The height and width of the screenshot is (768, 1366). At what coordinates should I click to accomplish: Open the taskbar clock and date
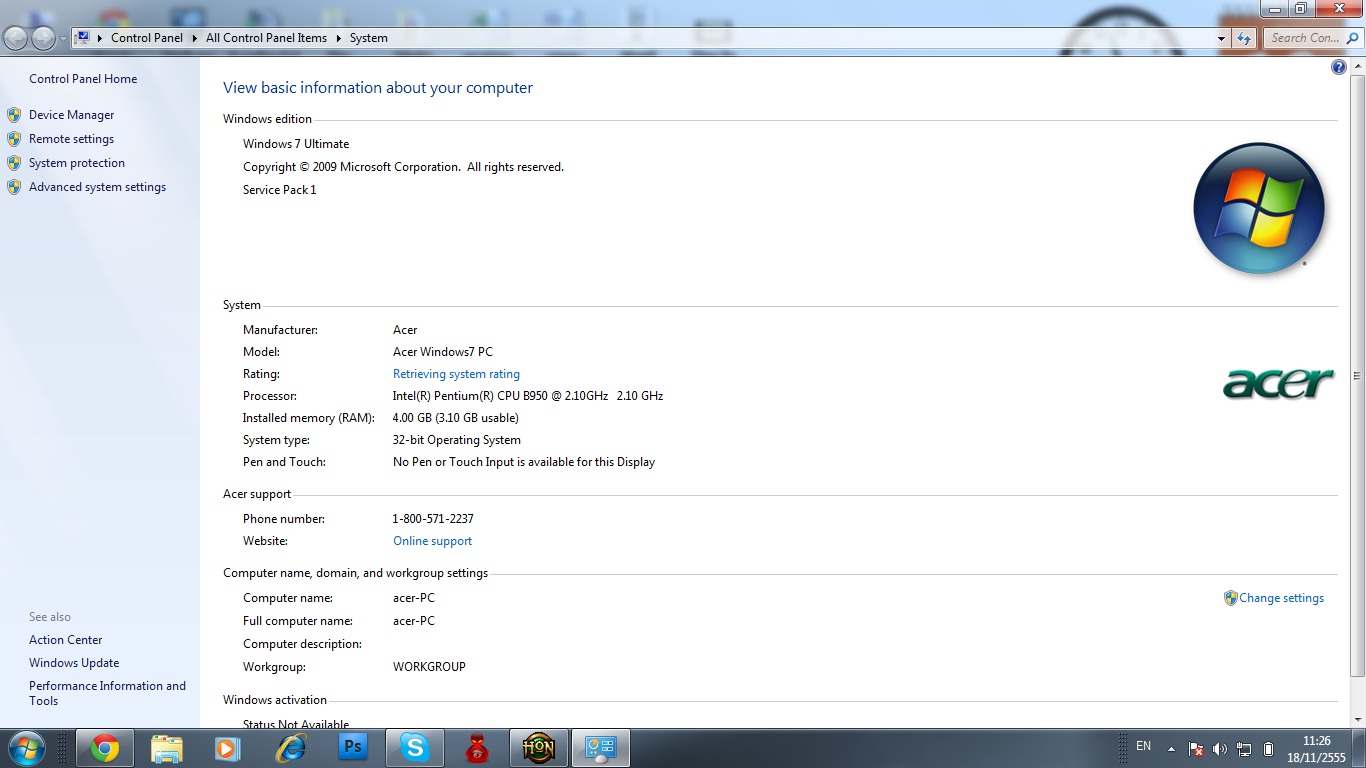(x=1317, y=749)
